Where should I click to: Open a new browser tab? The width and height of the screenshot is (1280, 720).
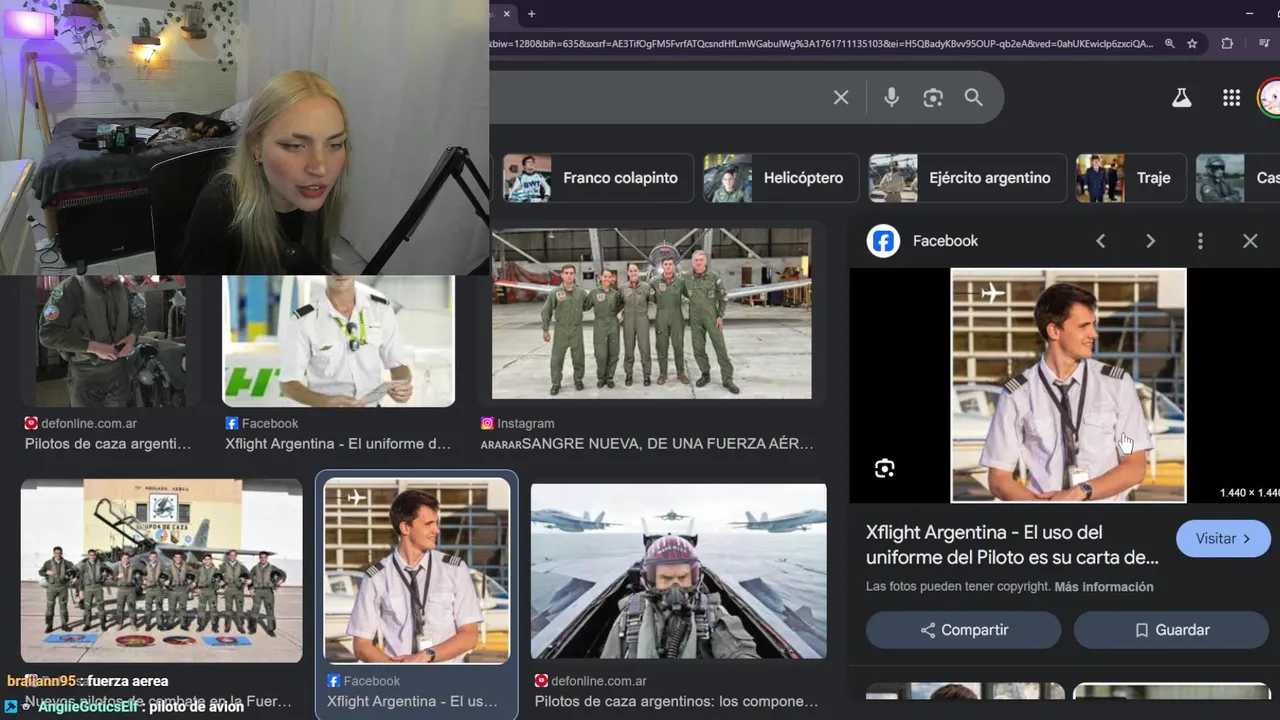click(x=531, y=14)
